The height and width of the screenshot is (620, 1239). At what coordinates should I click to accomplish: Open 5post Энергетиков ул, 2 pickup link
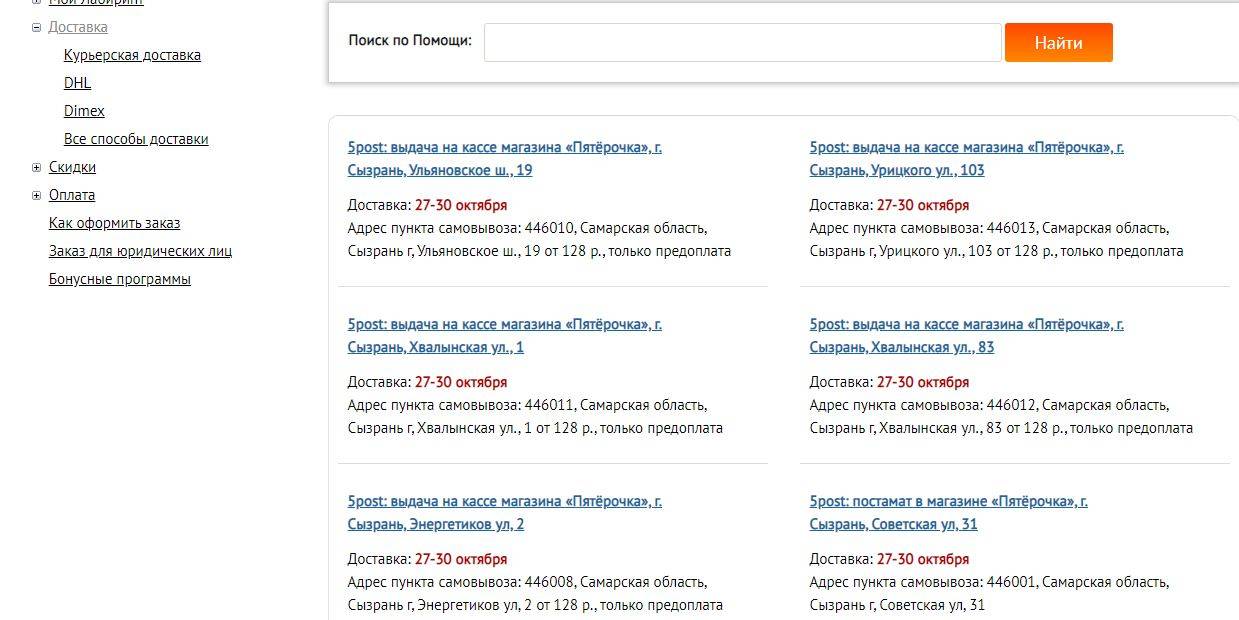(x=505, y=512)
